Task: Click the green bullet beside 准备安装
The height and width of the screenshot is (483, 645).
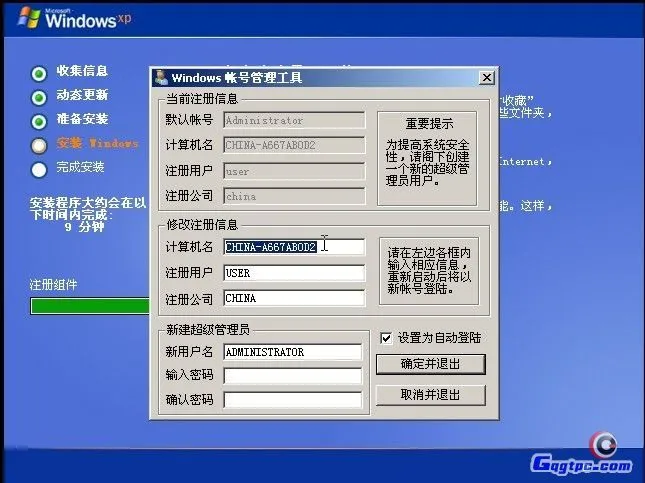Action: (39, 122)
